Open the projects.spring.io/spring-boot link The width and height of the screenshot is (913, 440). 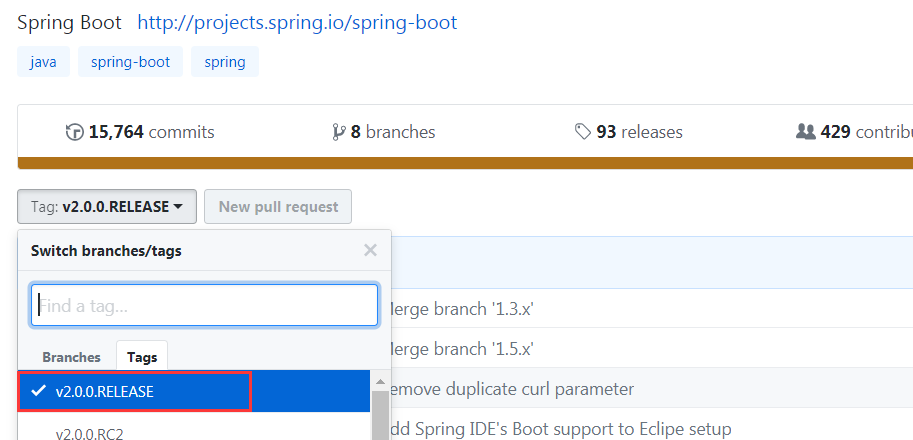[x=297, y=23]
